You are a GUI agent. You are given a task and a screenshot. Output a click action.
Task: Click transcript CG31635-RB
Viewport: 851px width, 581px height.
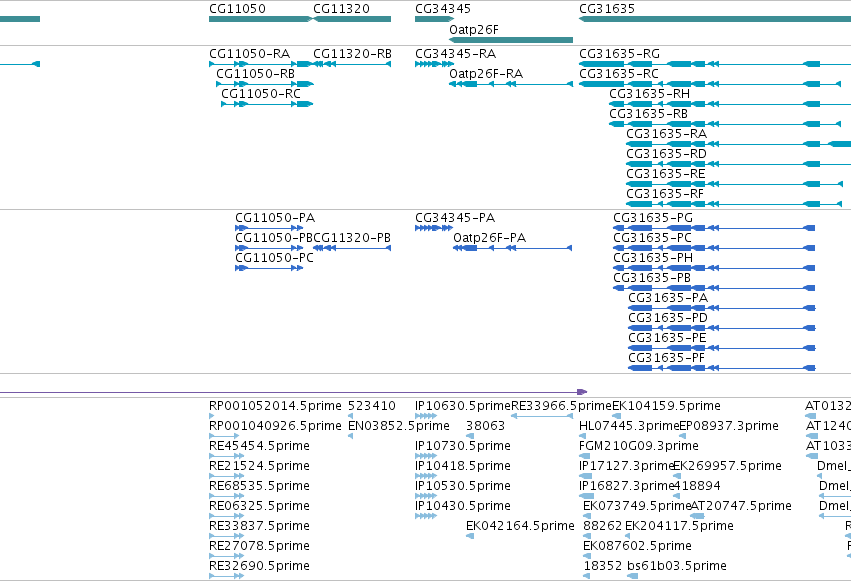point(725,124)
